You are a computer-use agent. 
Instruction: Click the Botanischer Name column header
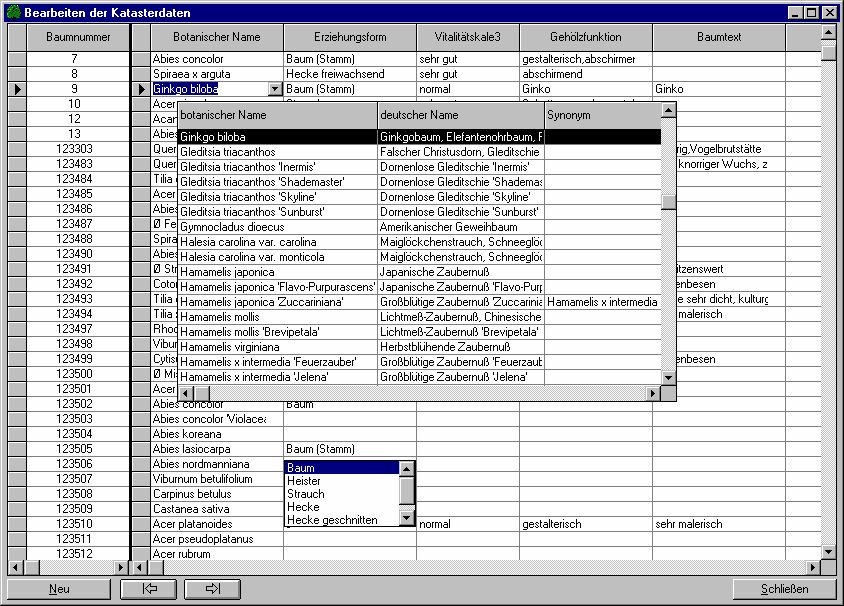(217, 37)
